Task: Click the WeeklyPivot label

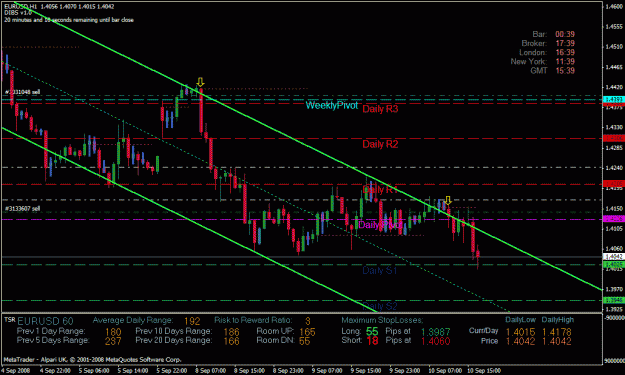Action: [332, 106]
